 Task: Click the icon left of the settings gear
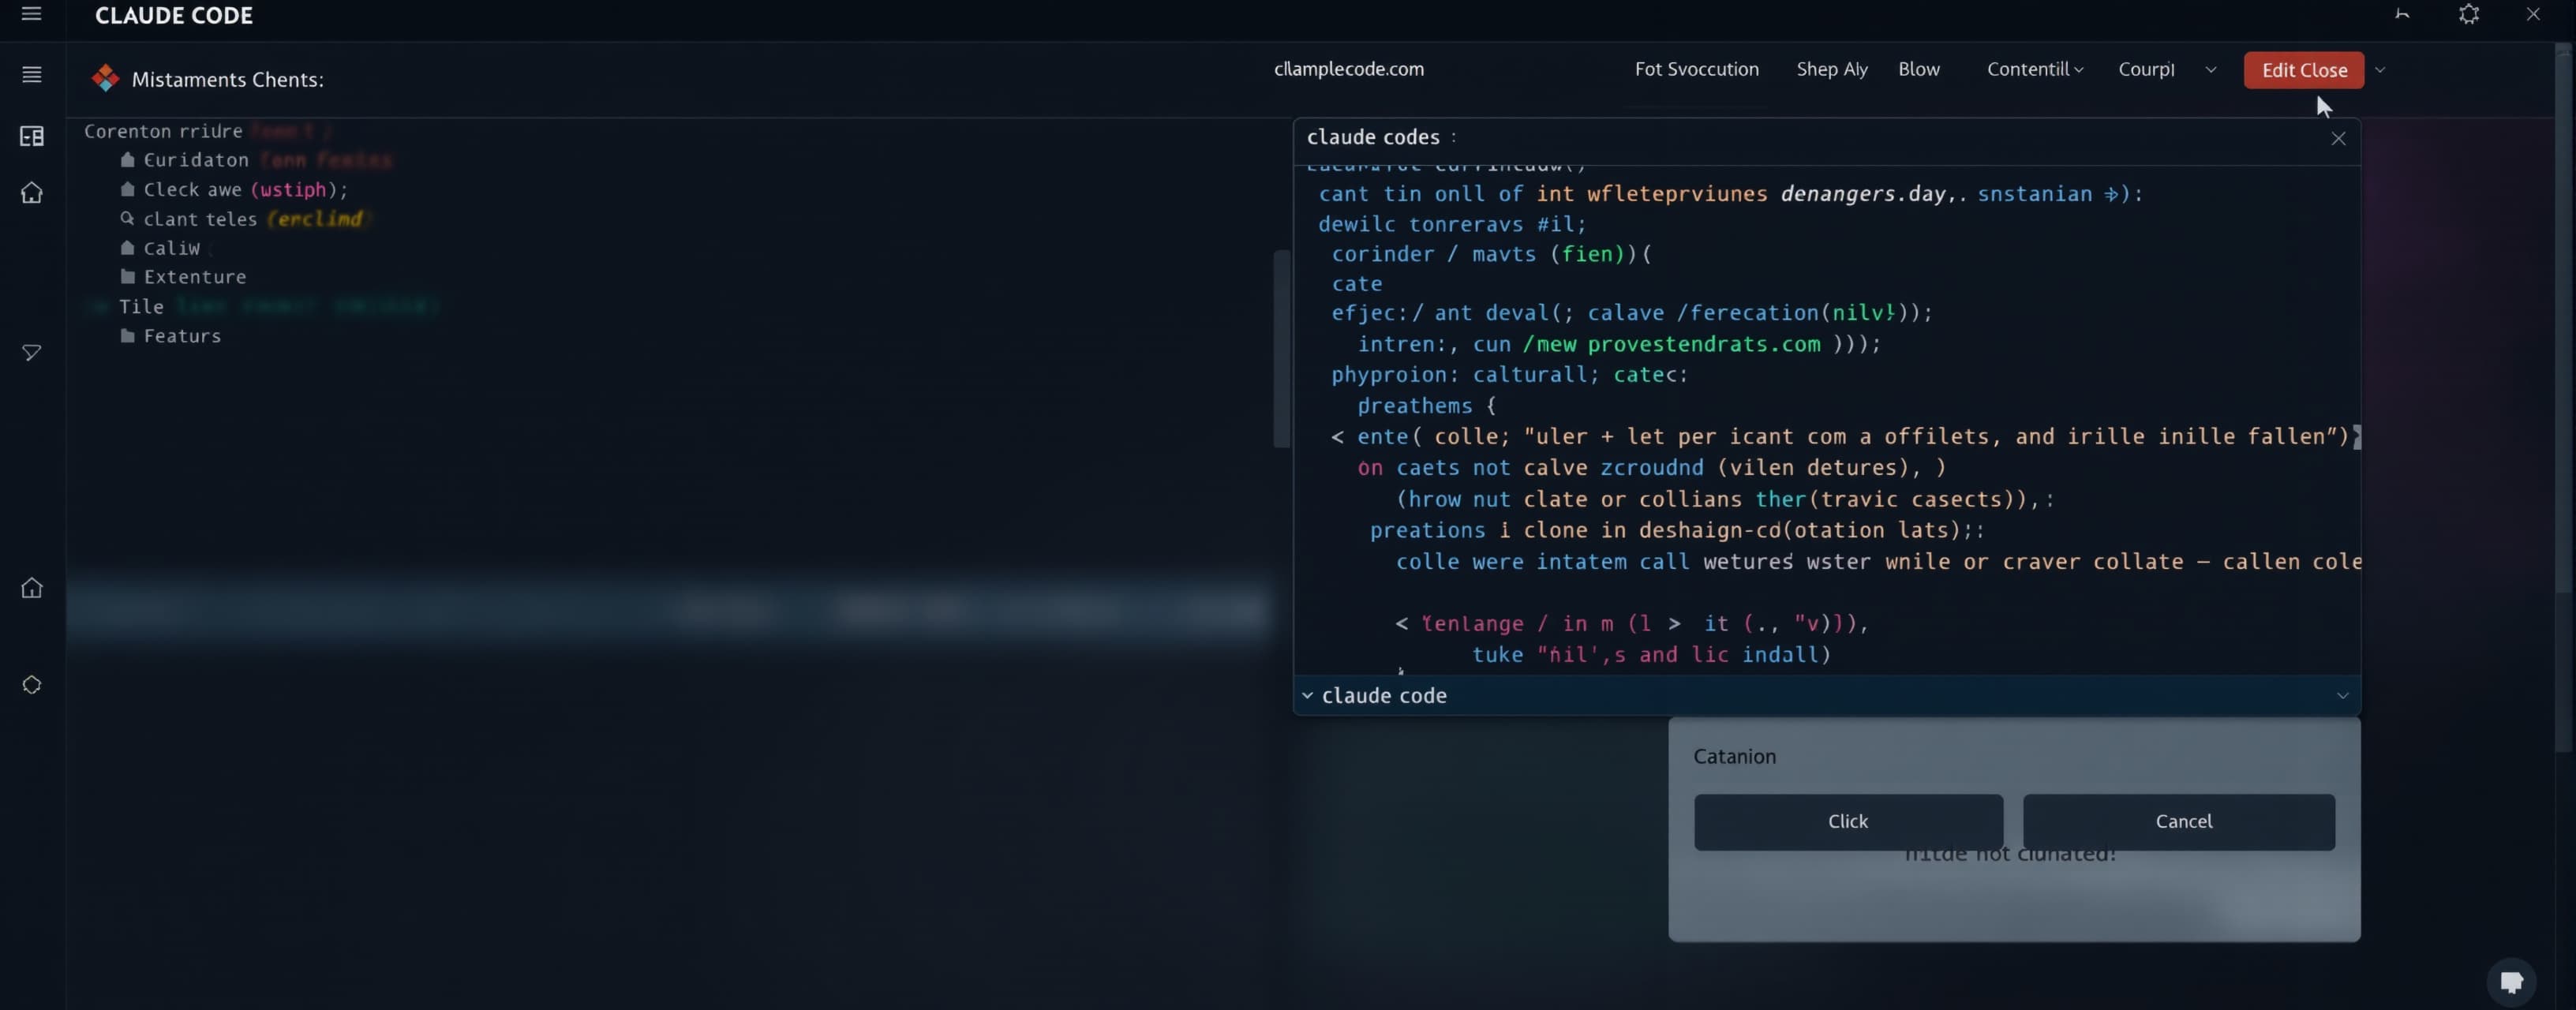point(2402,14)
